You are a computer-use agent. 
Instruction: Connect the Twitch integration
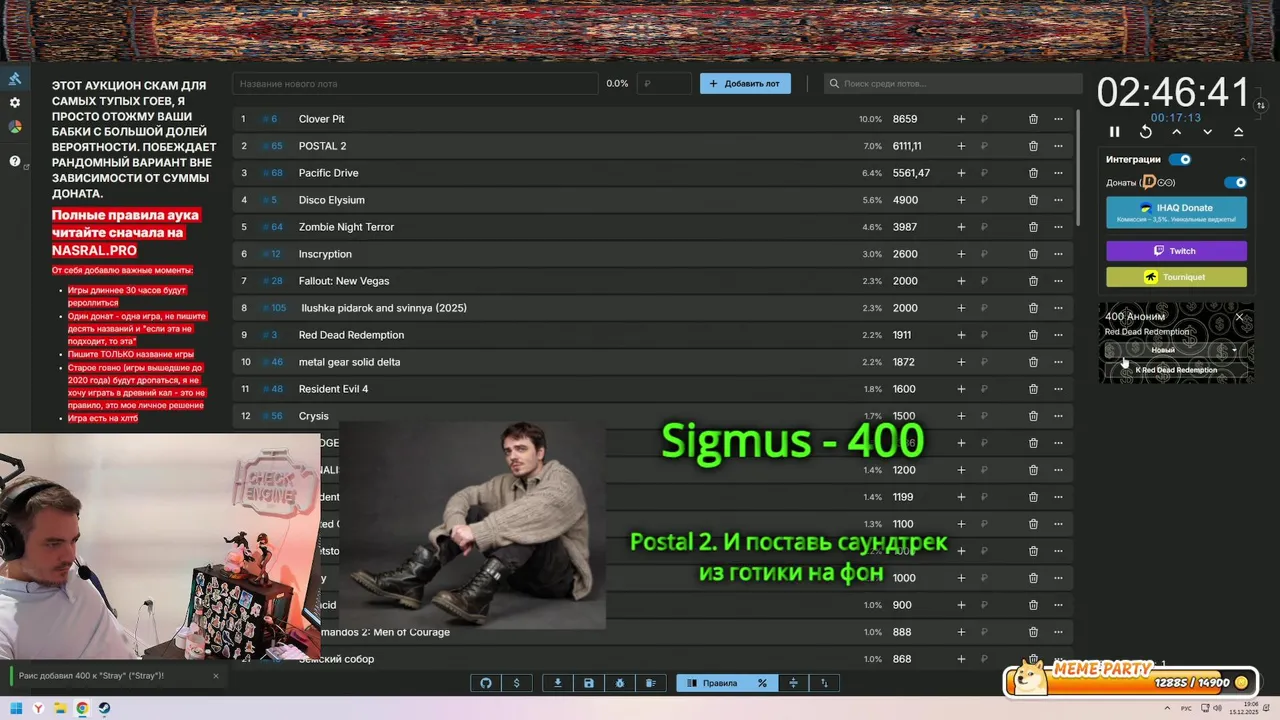[1176, 251]
